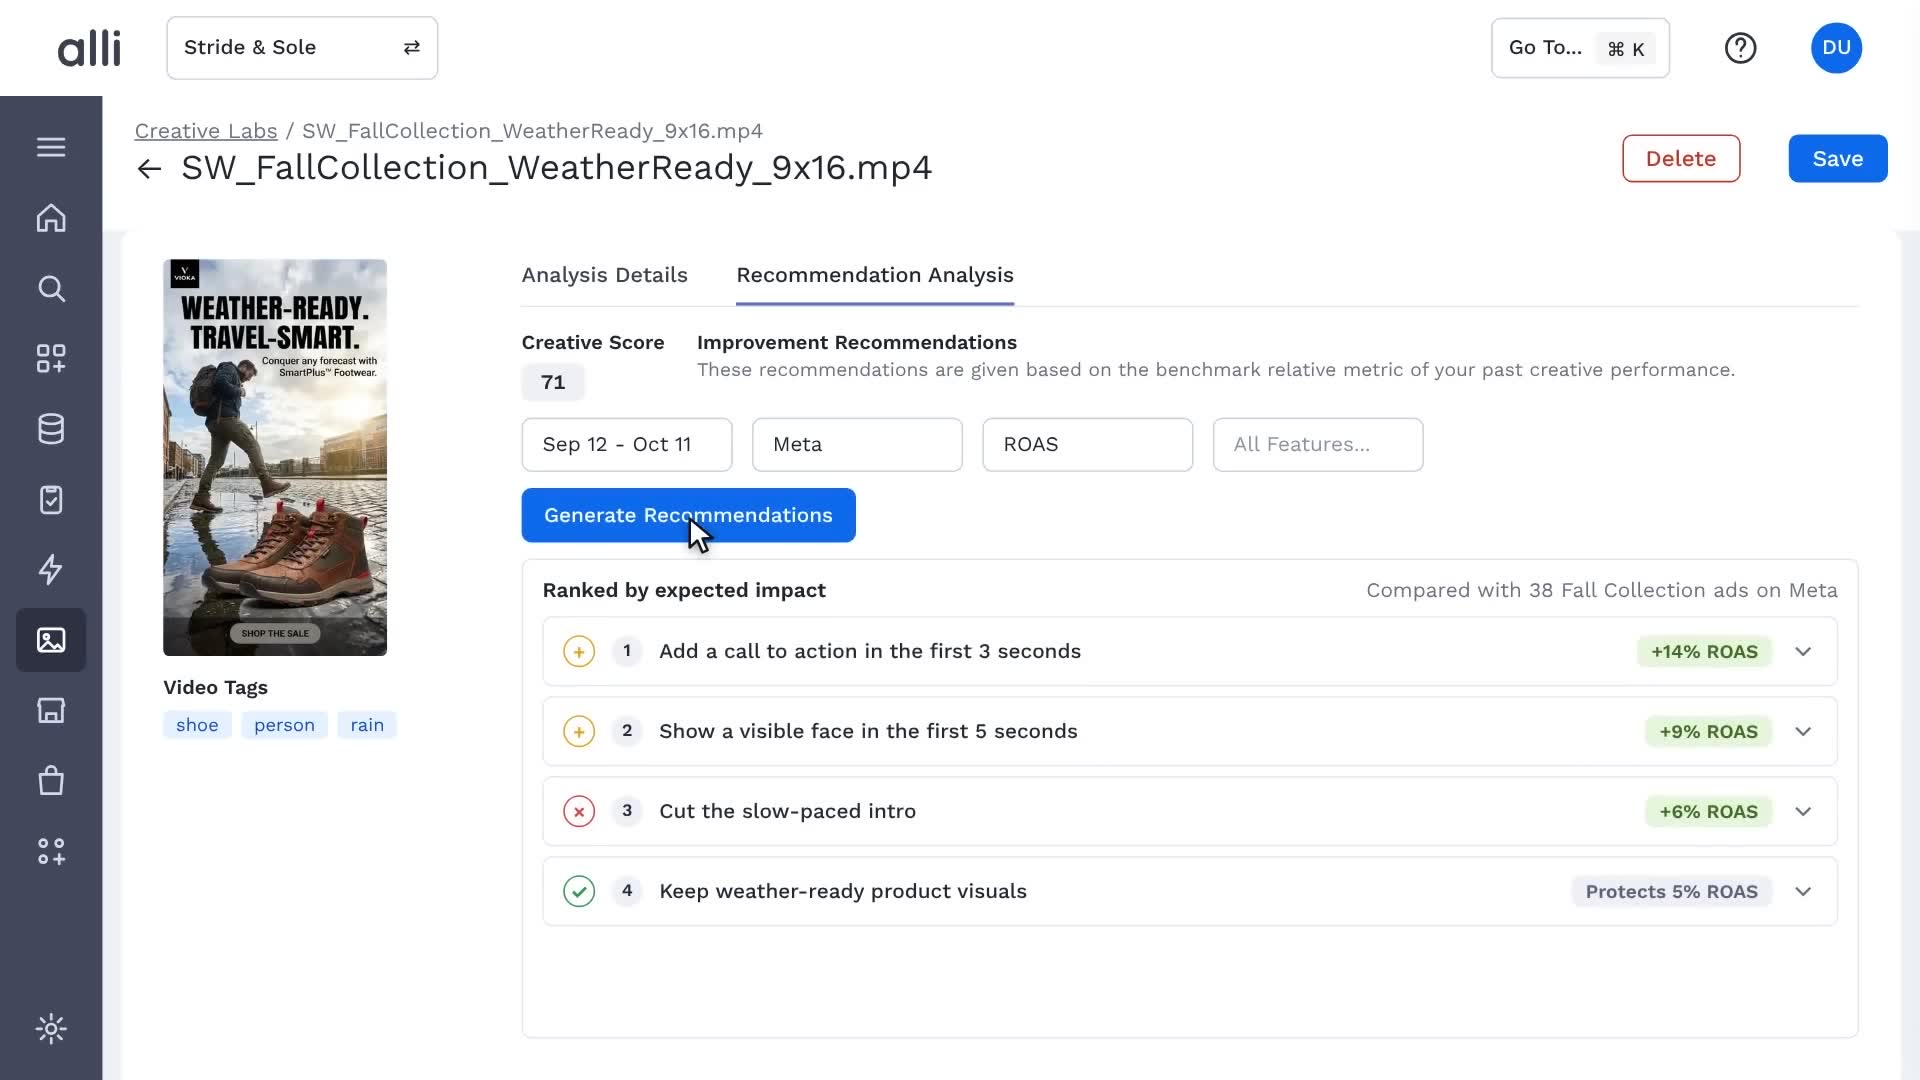Open the clipboard checklist icon in sidebar
1920x1080 pixels.
click(x=51, y=499)
